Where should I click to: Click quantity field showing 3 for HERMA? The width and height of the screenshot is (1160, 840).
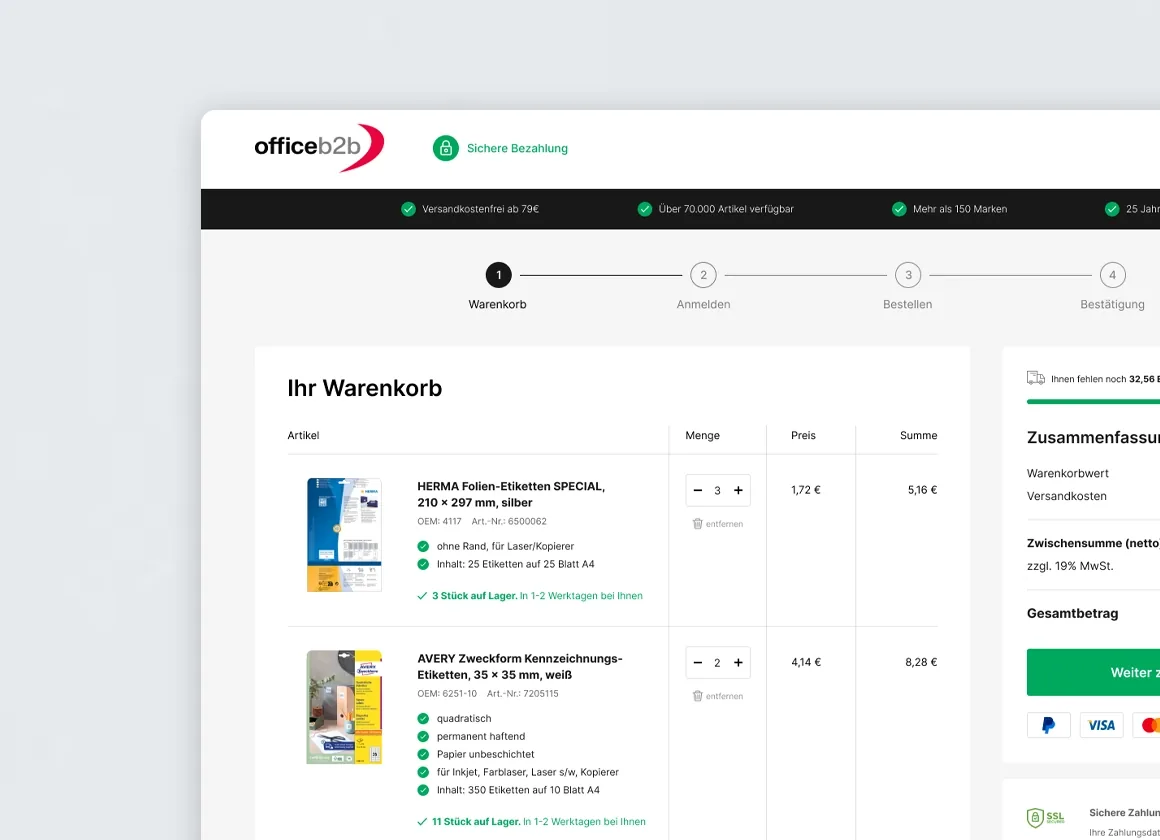point(718,491)
